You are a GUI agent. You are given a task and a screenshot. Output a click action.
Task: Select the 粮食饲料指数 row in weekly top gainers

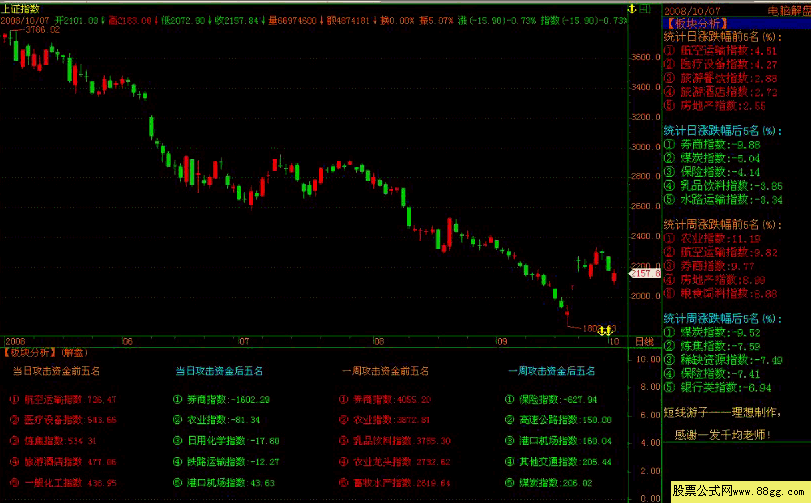[720, 294]
